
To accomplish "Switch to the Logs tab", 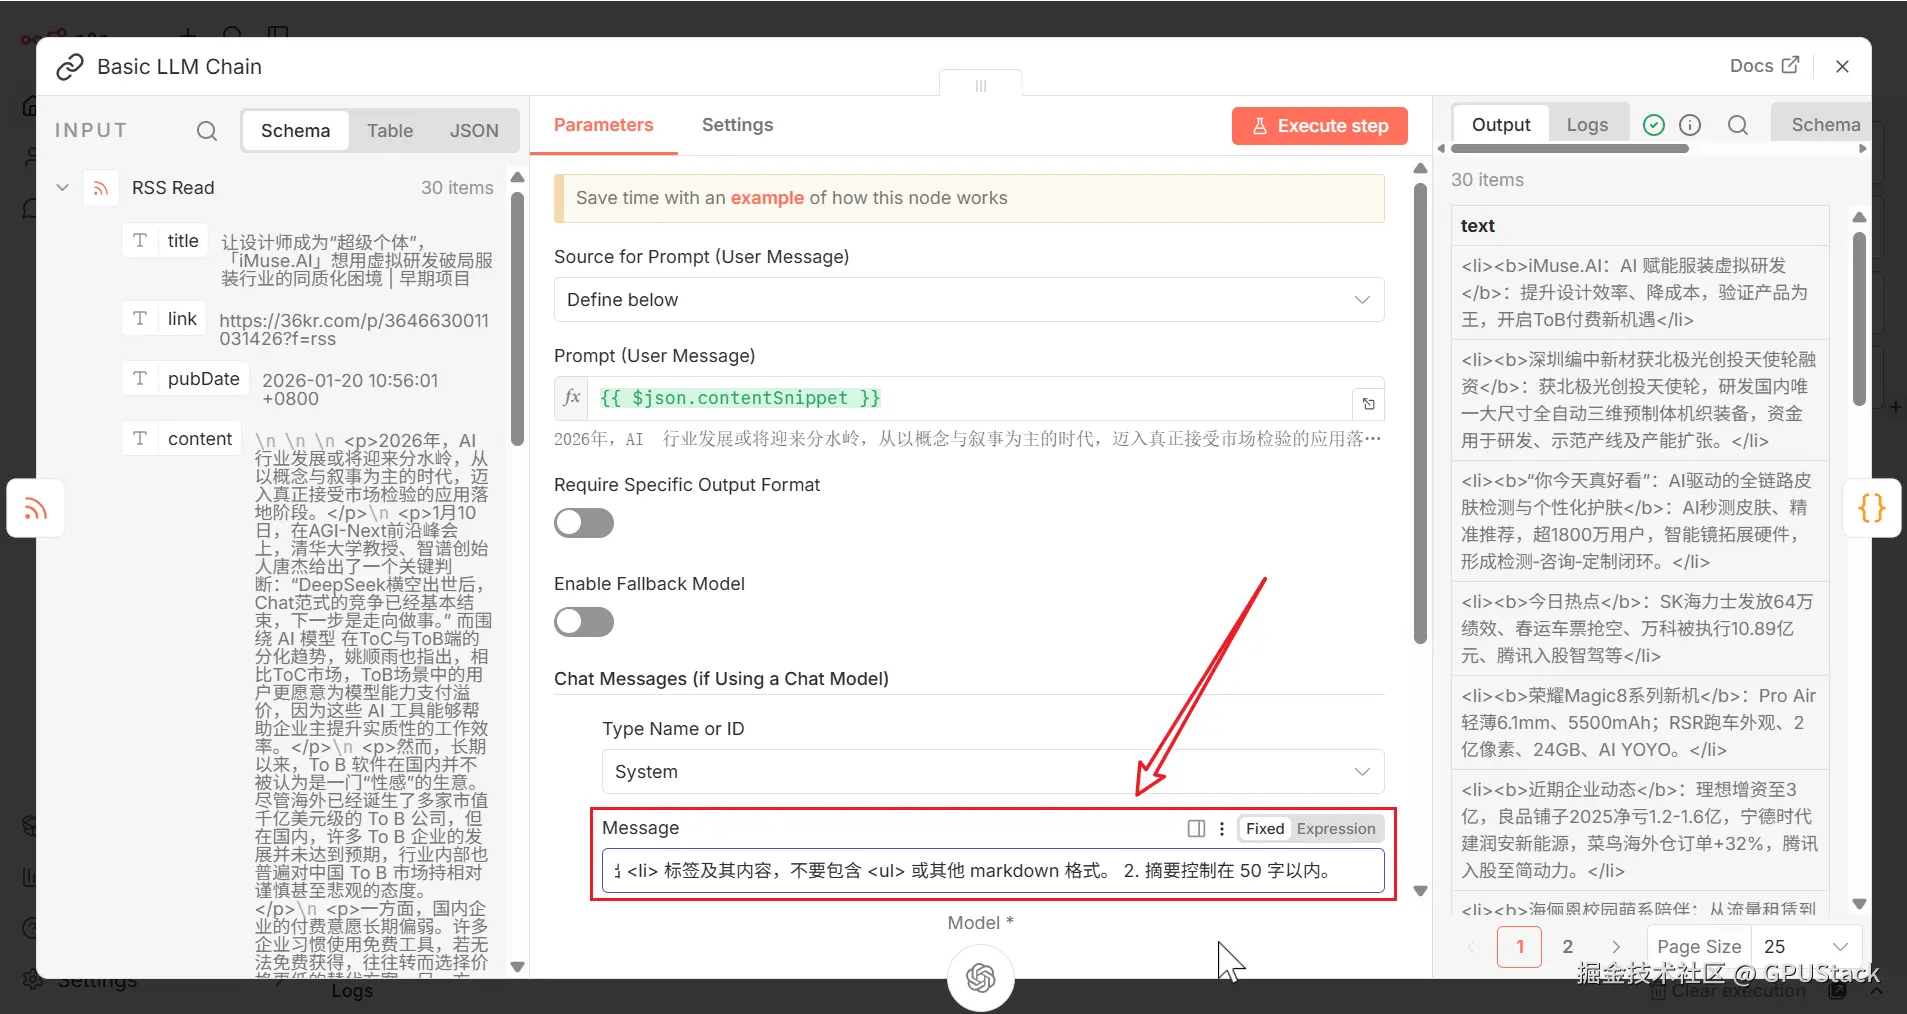I will coord(1587,125).
